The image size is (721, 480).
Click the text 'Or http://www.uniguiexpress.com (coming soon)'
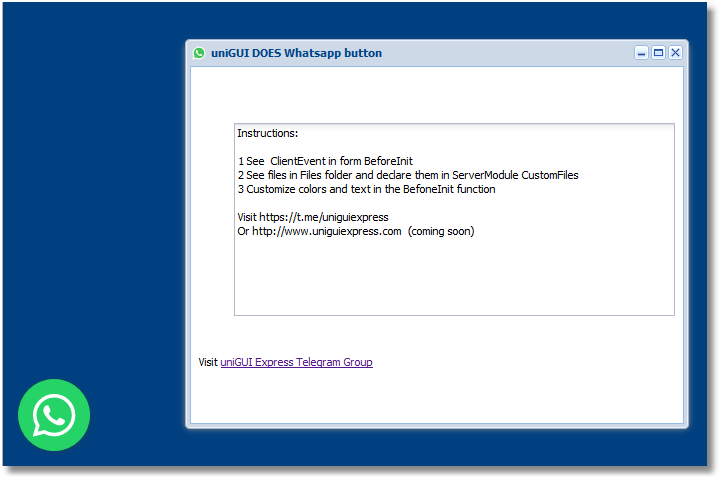(x=356, y=231)
